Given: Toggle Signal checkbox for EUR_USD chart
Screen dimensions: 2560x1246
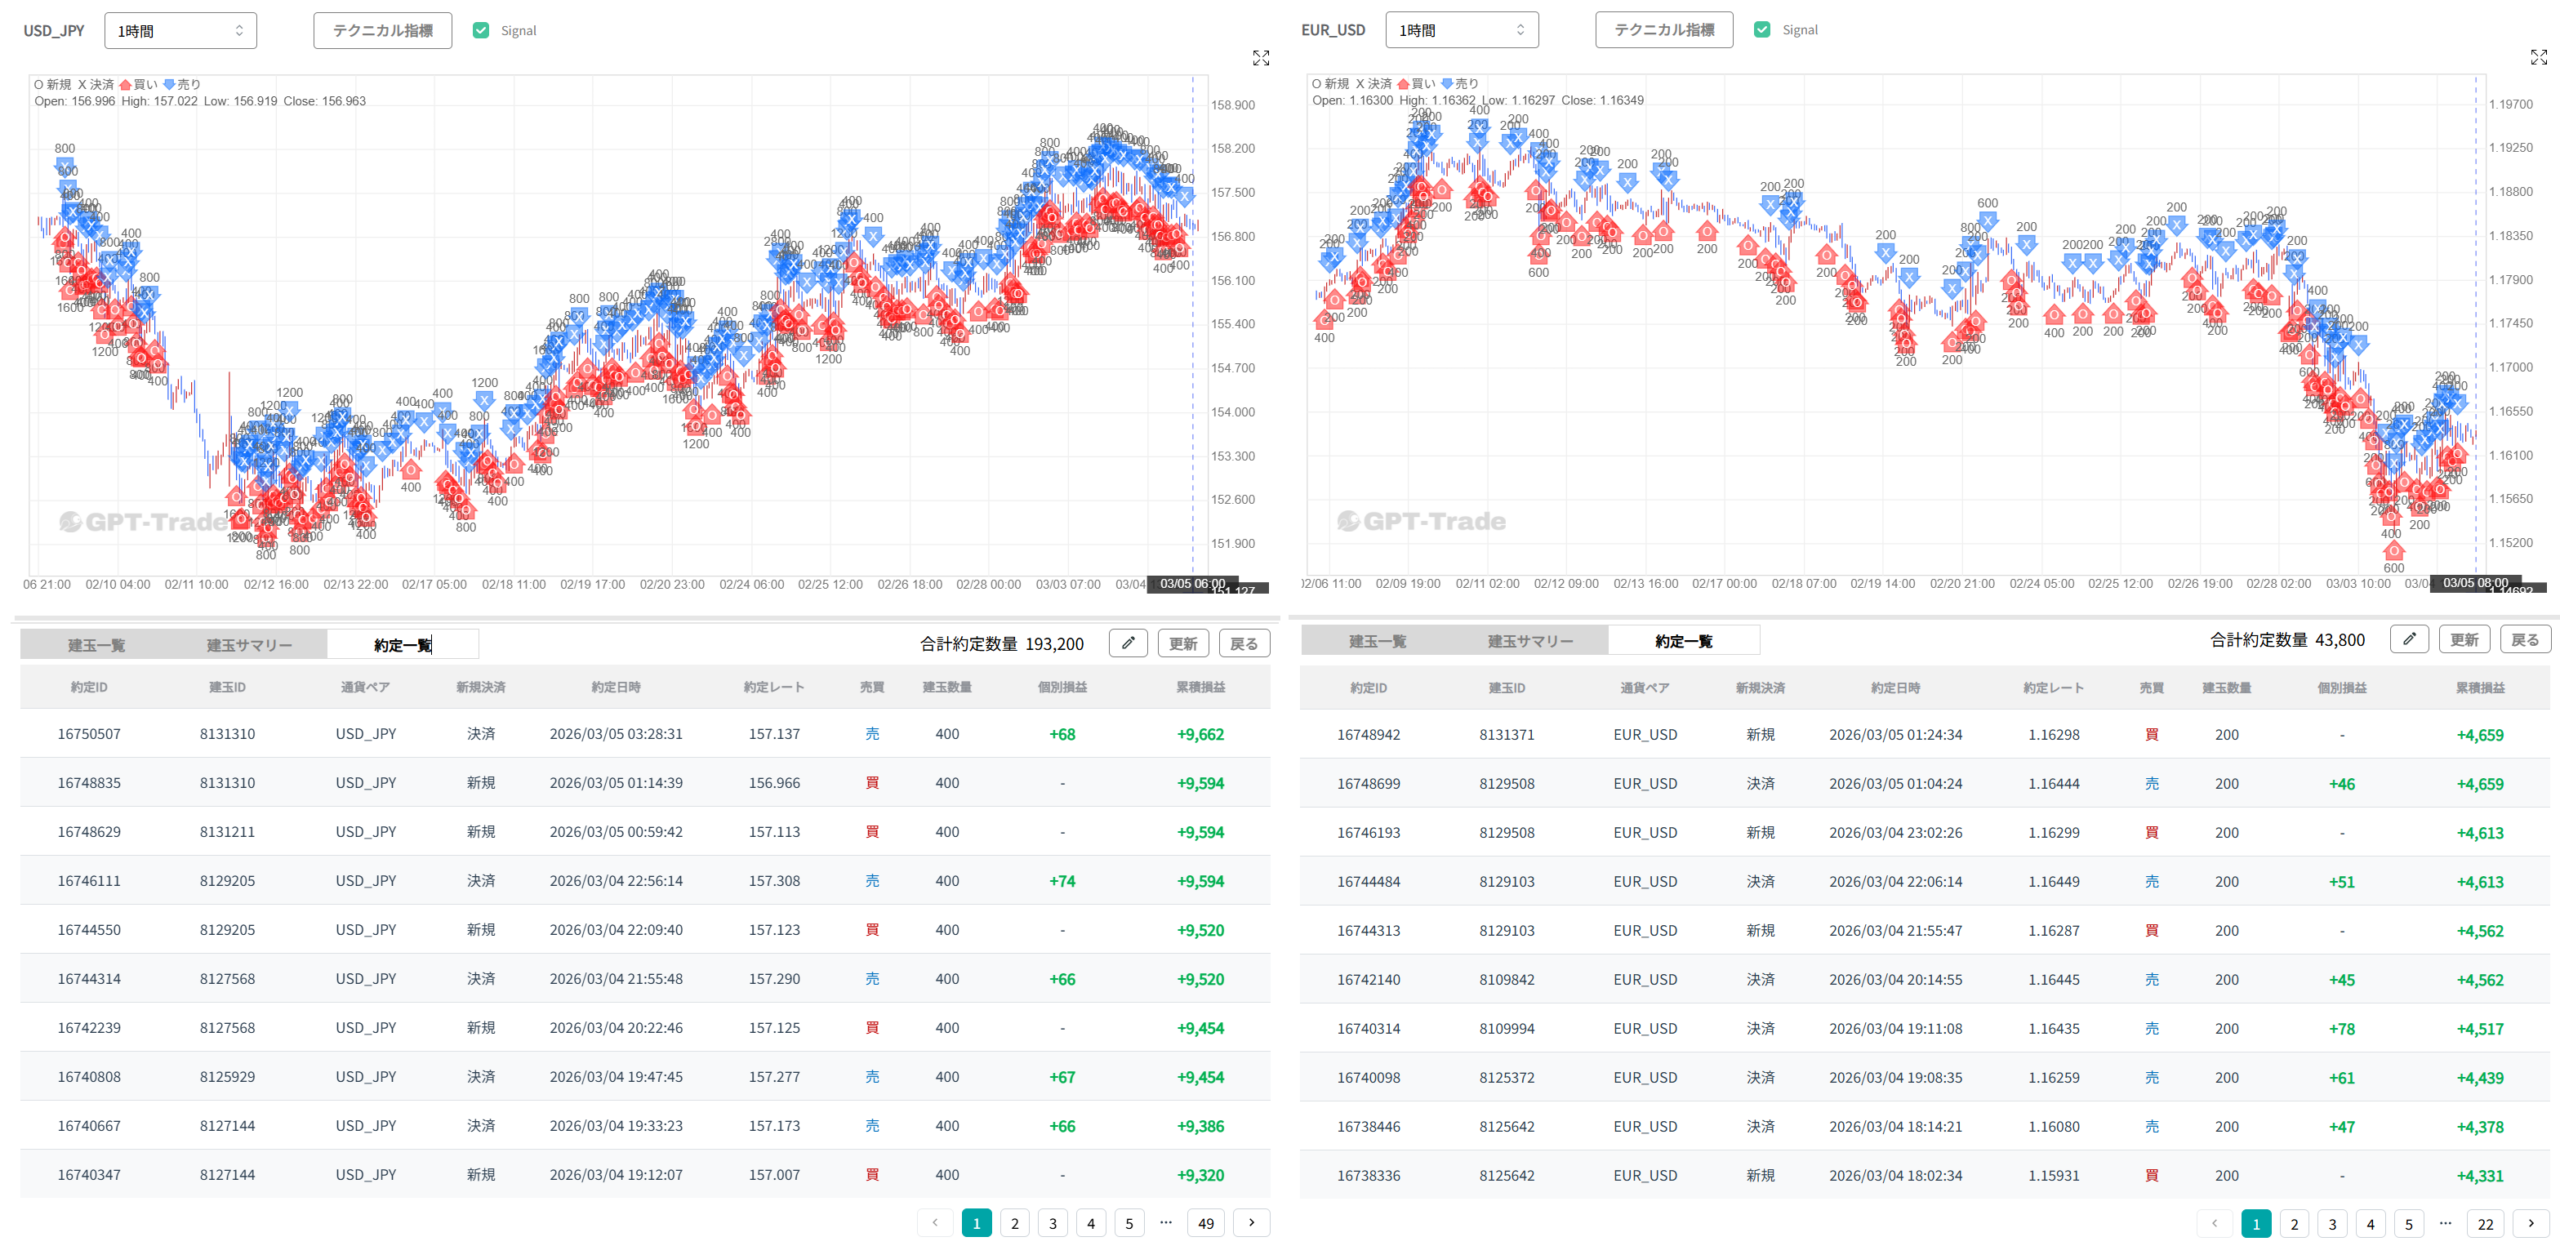Looking at the screenshot, I should [x=1762, y=30].
